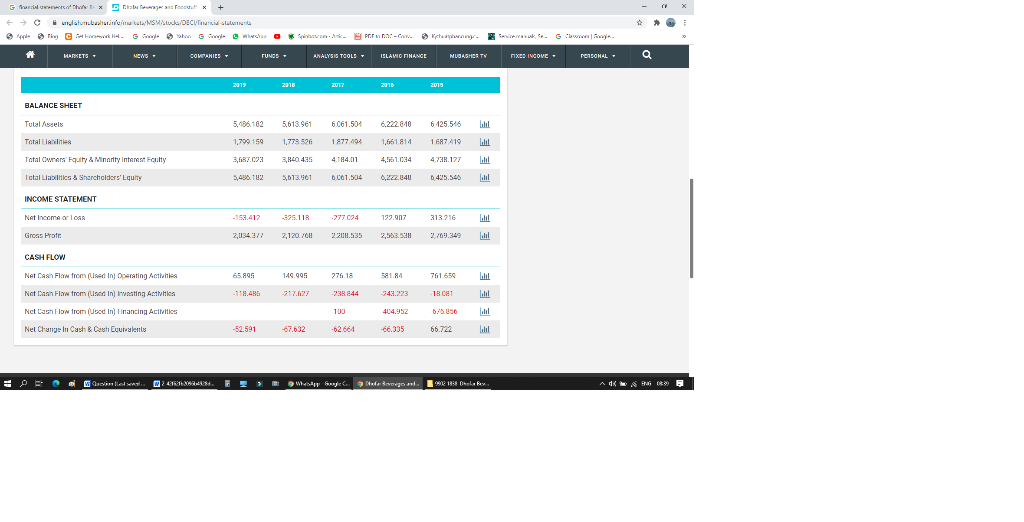Screen dimensions: 1024x522
Task: Open the PDF to DOC bookmark
Action: coord(383,37)
